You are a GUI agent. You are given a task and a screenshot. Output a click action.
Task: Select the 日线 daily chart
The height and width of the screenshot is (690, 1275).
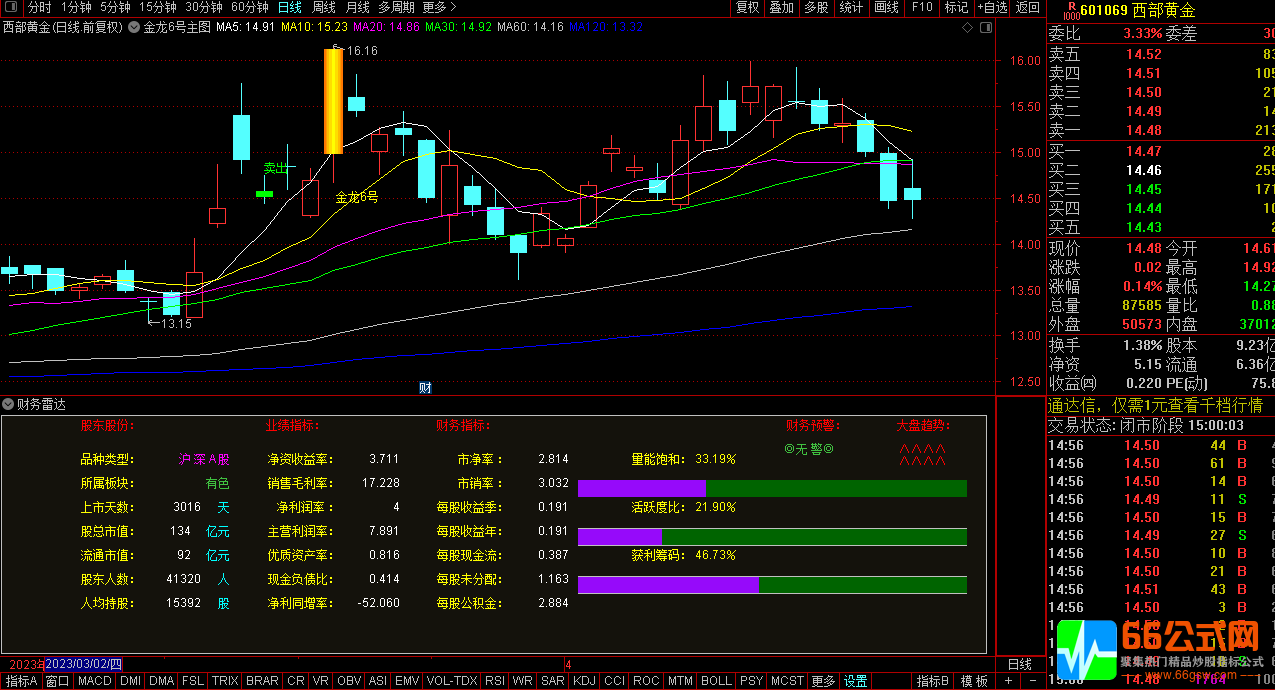[x=290, y=8]
